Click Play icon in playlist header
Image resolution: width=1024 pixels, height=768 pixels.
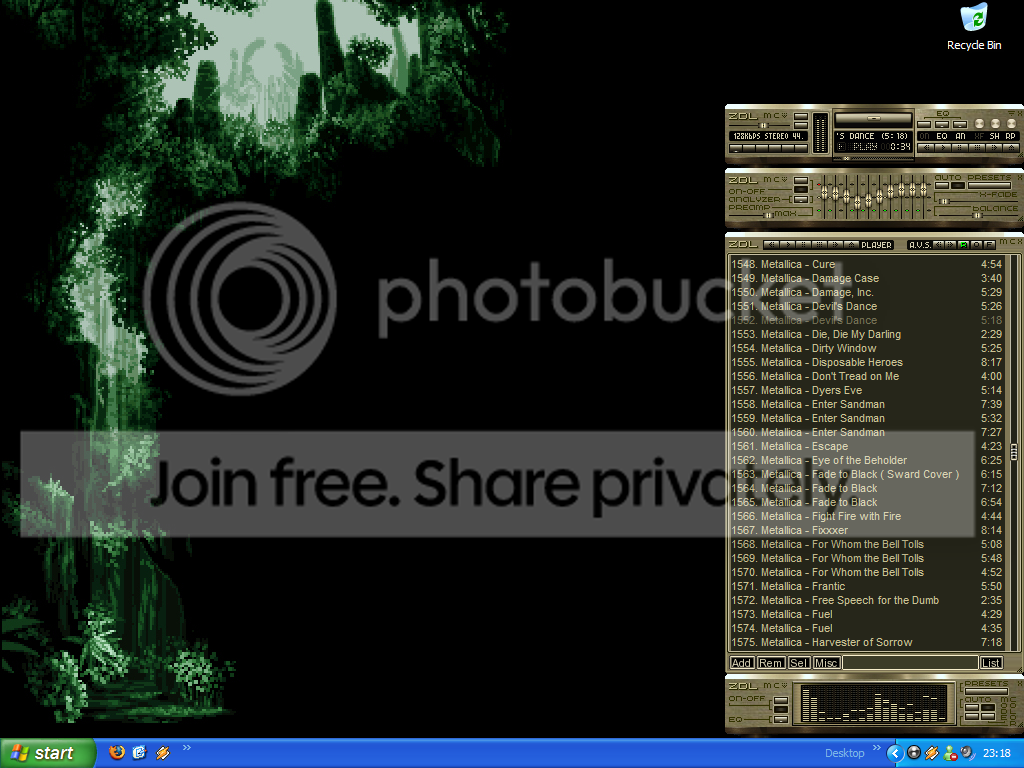pos(788,245)
